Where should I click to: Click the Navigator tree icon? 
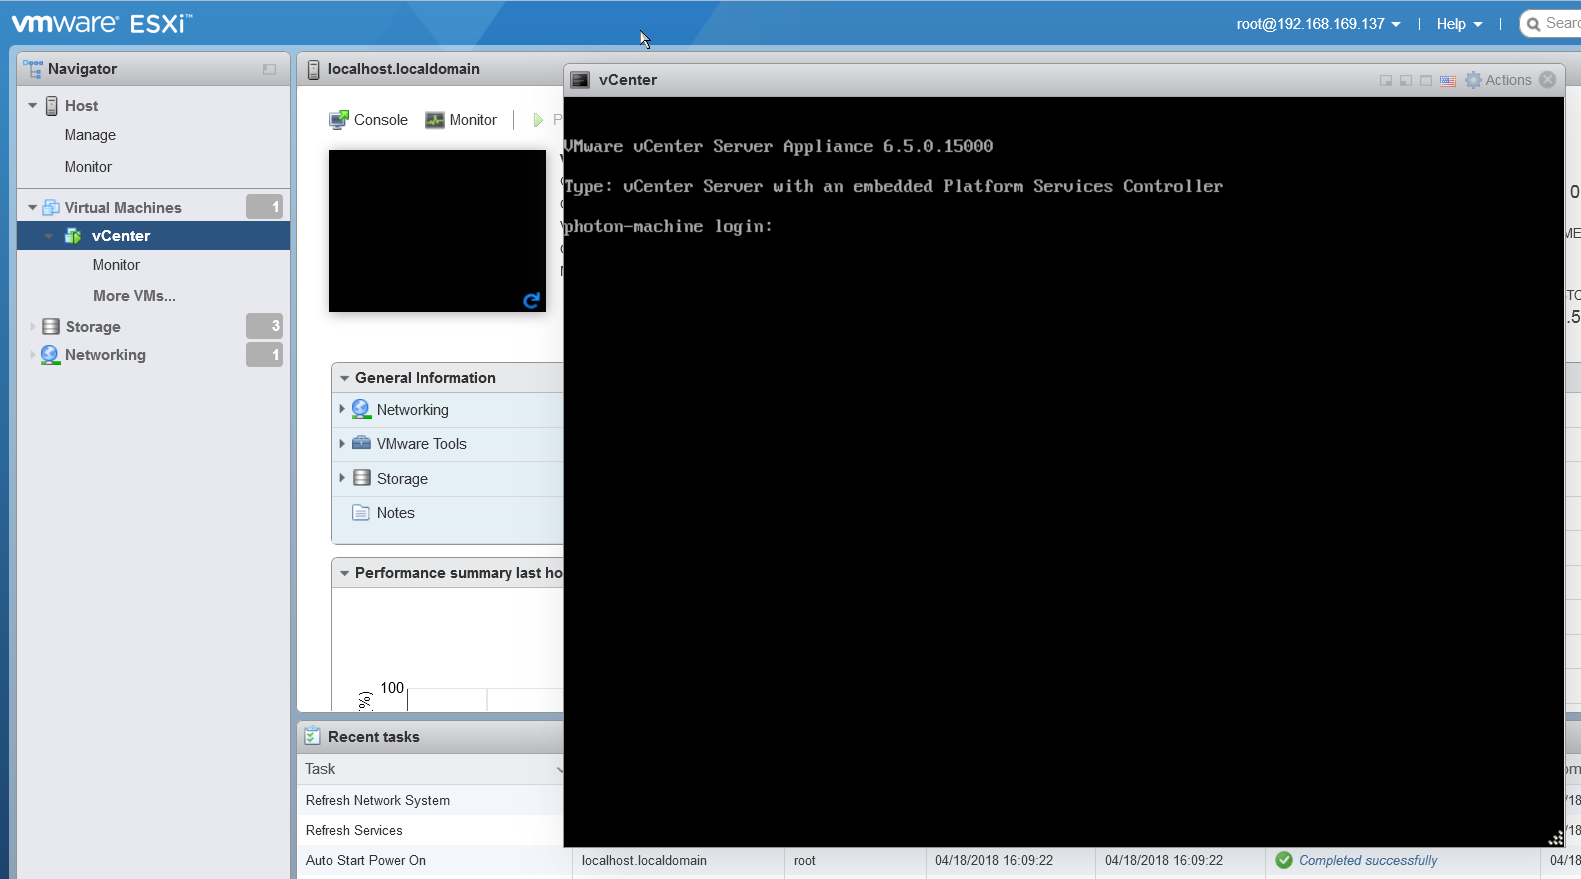tap(33, 69)
